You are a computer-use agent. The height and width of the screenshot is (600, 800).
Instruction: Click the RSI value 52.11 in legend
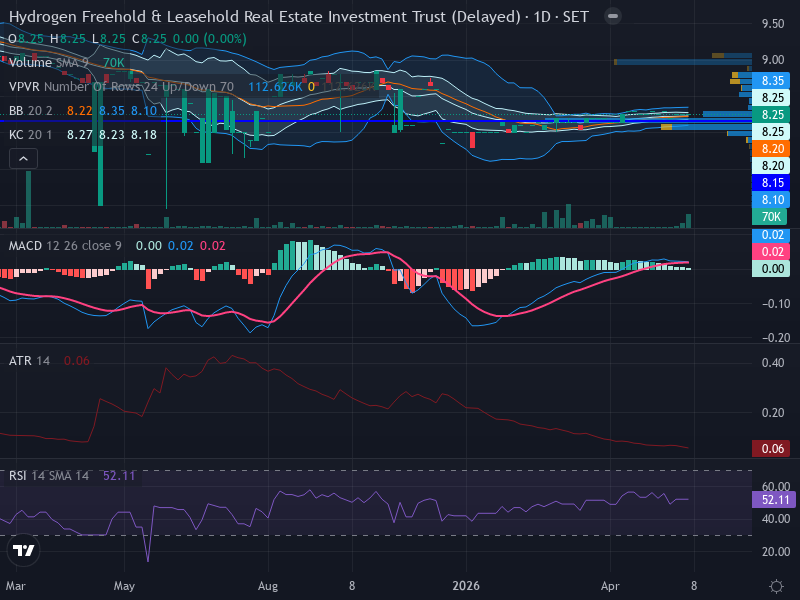tap(119, 476)
